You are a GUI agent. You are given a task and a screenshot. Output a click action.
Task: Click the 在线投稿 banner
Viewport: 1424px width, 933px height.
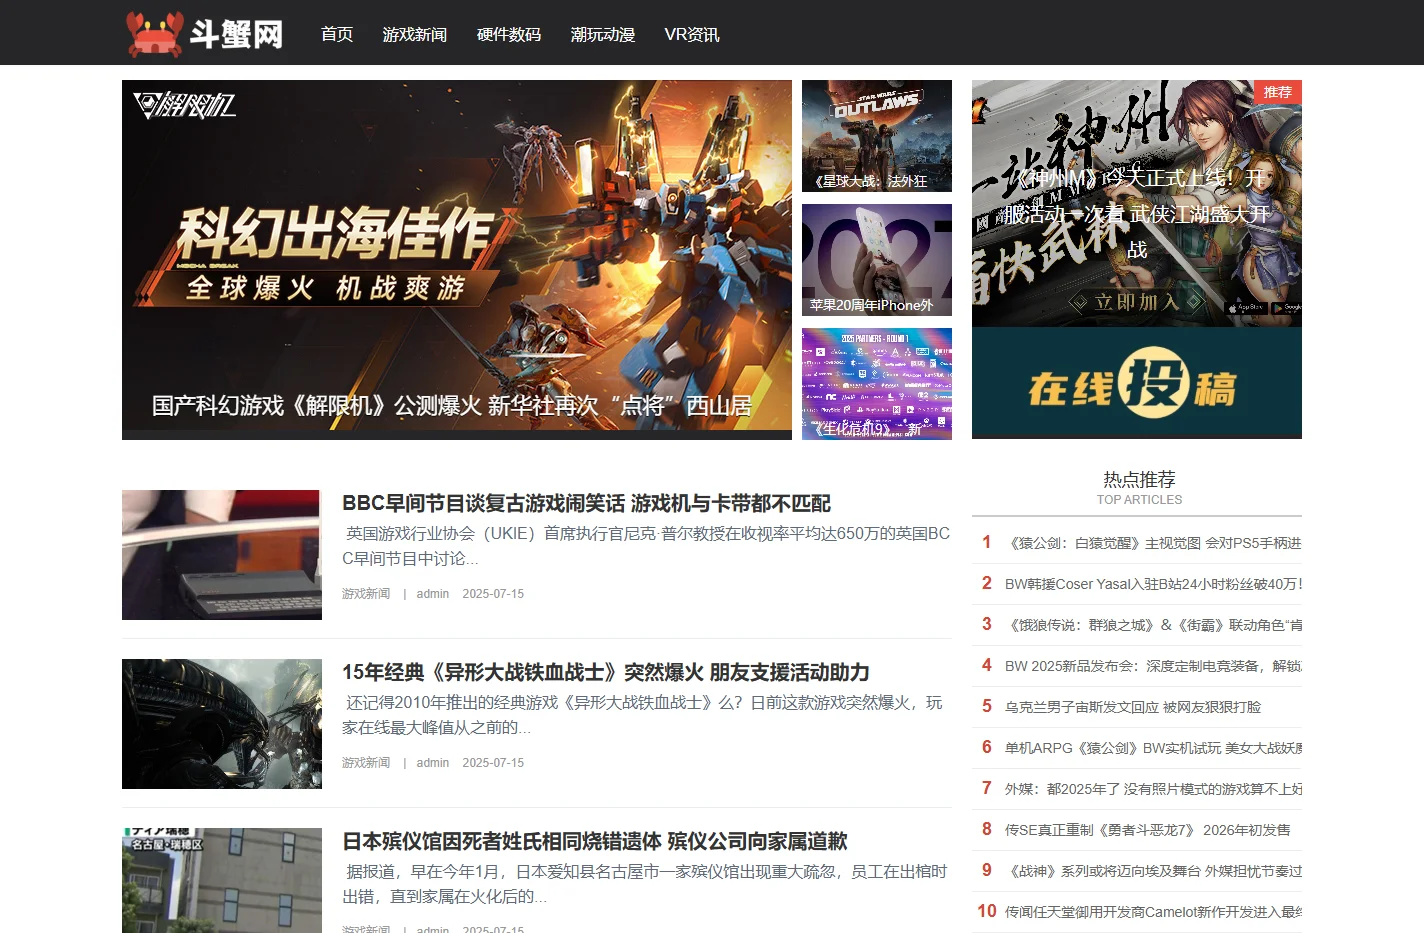coord(1137,383)
